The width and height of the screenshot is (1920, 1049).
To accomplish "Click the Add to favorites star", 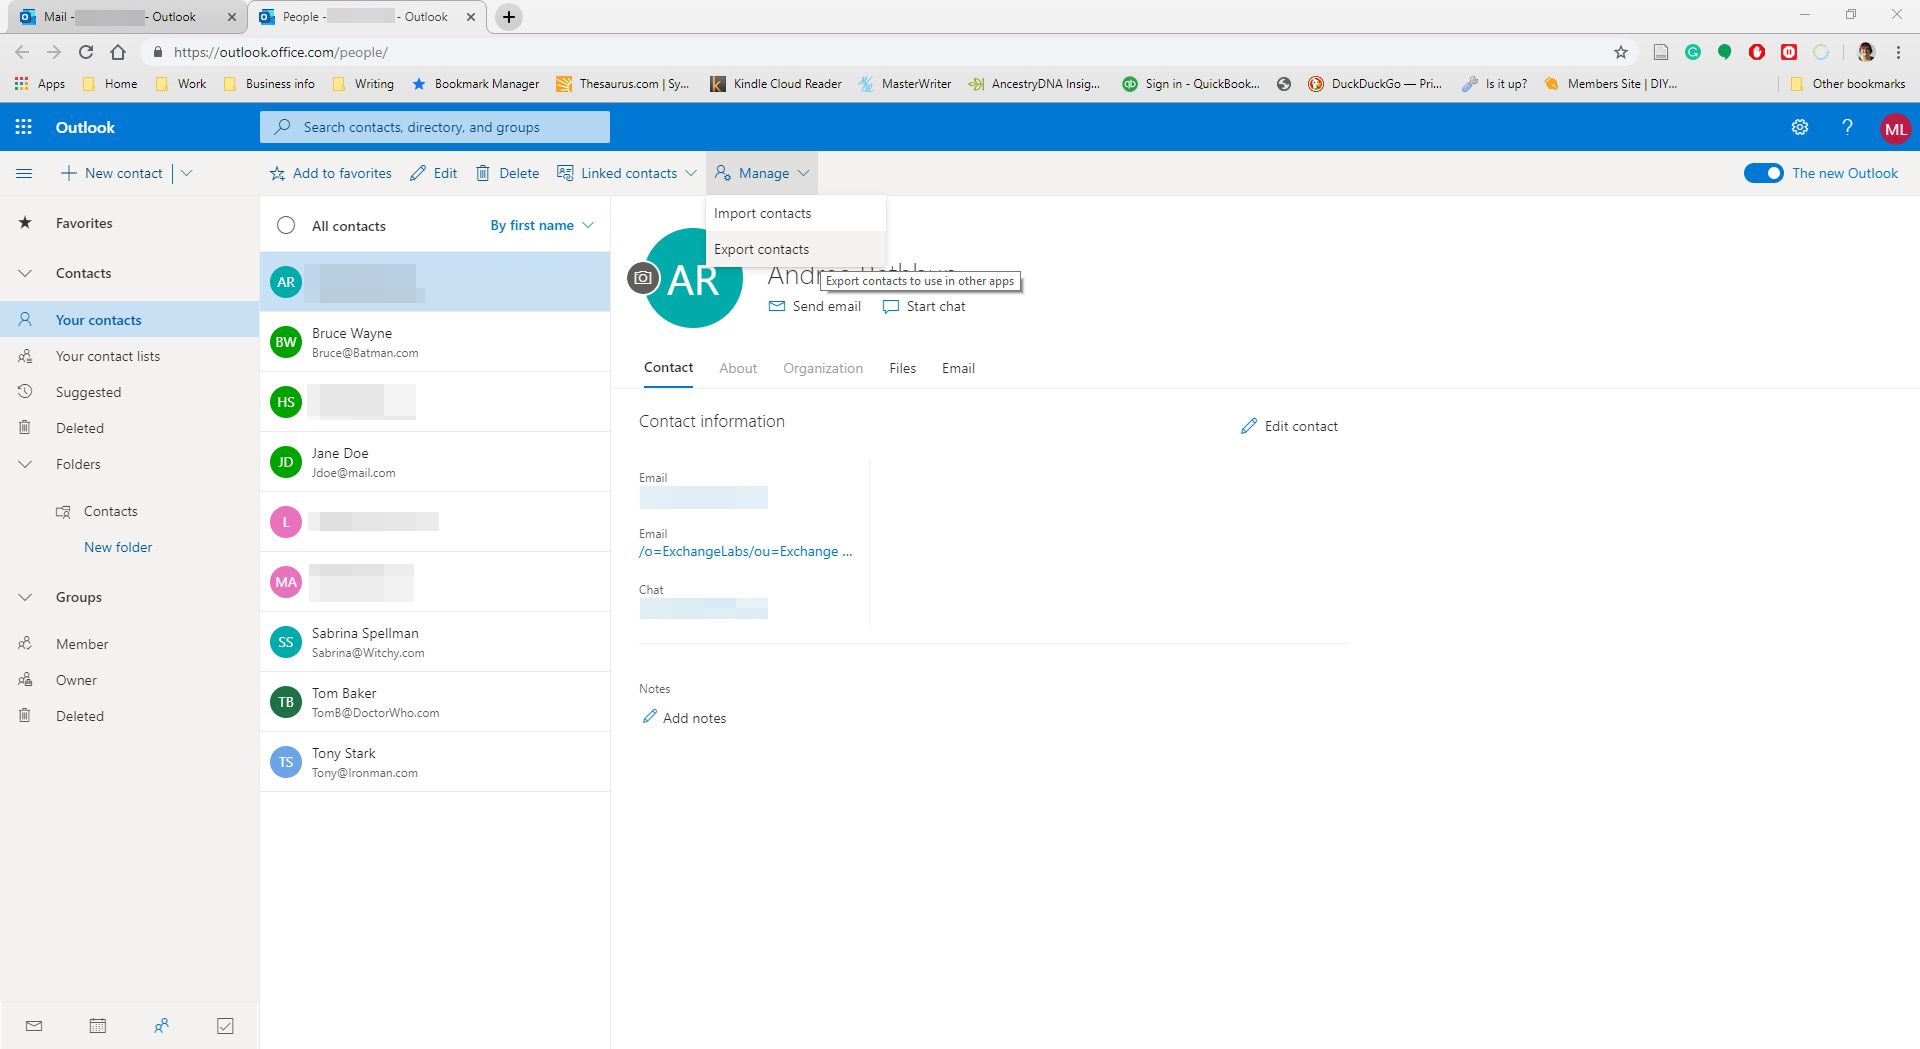I will click(x=277, y=173).
